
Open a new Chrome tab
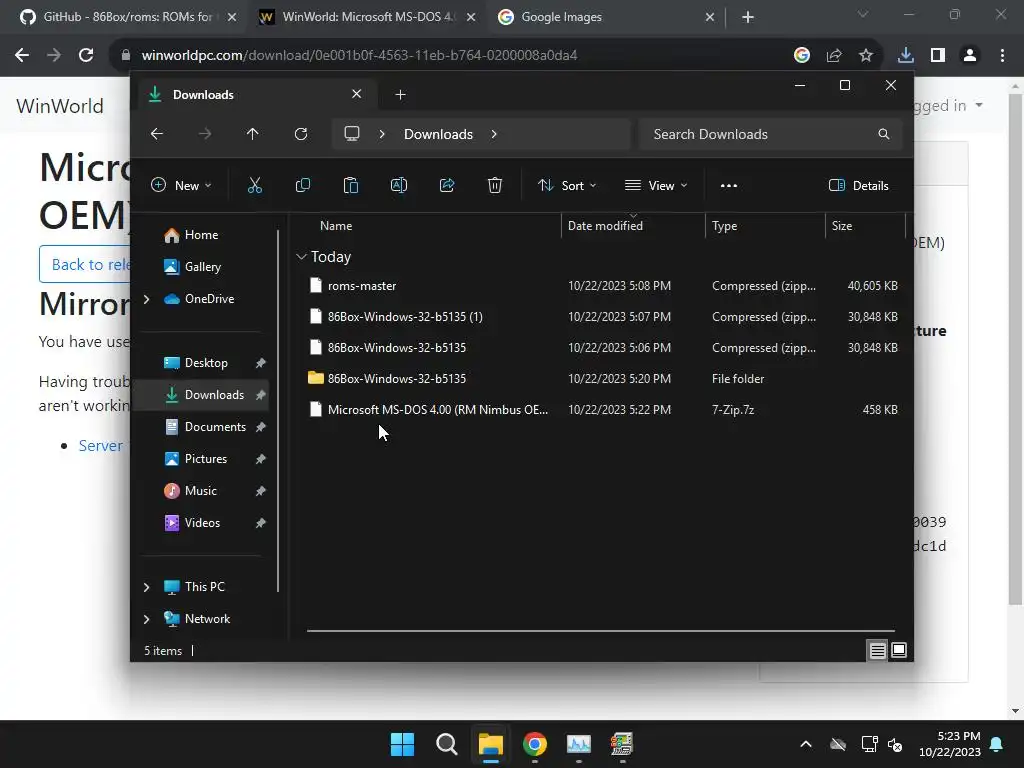(x=748, y=17)
